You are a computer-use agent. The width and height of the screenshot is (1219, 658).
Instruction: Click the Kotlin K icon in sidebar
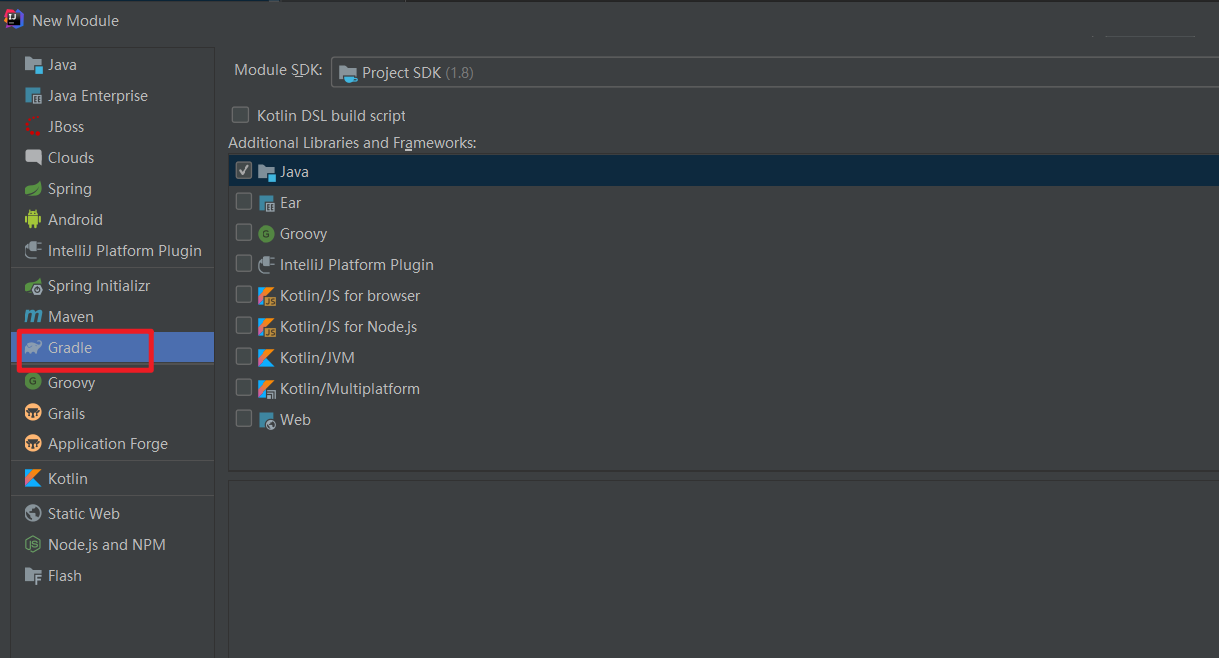click(x=33, y=479)
